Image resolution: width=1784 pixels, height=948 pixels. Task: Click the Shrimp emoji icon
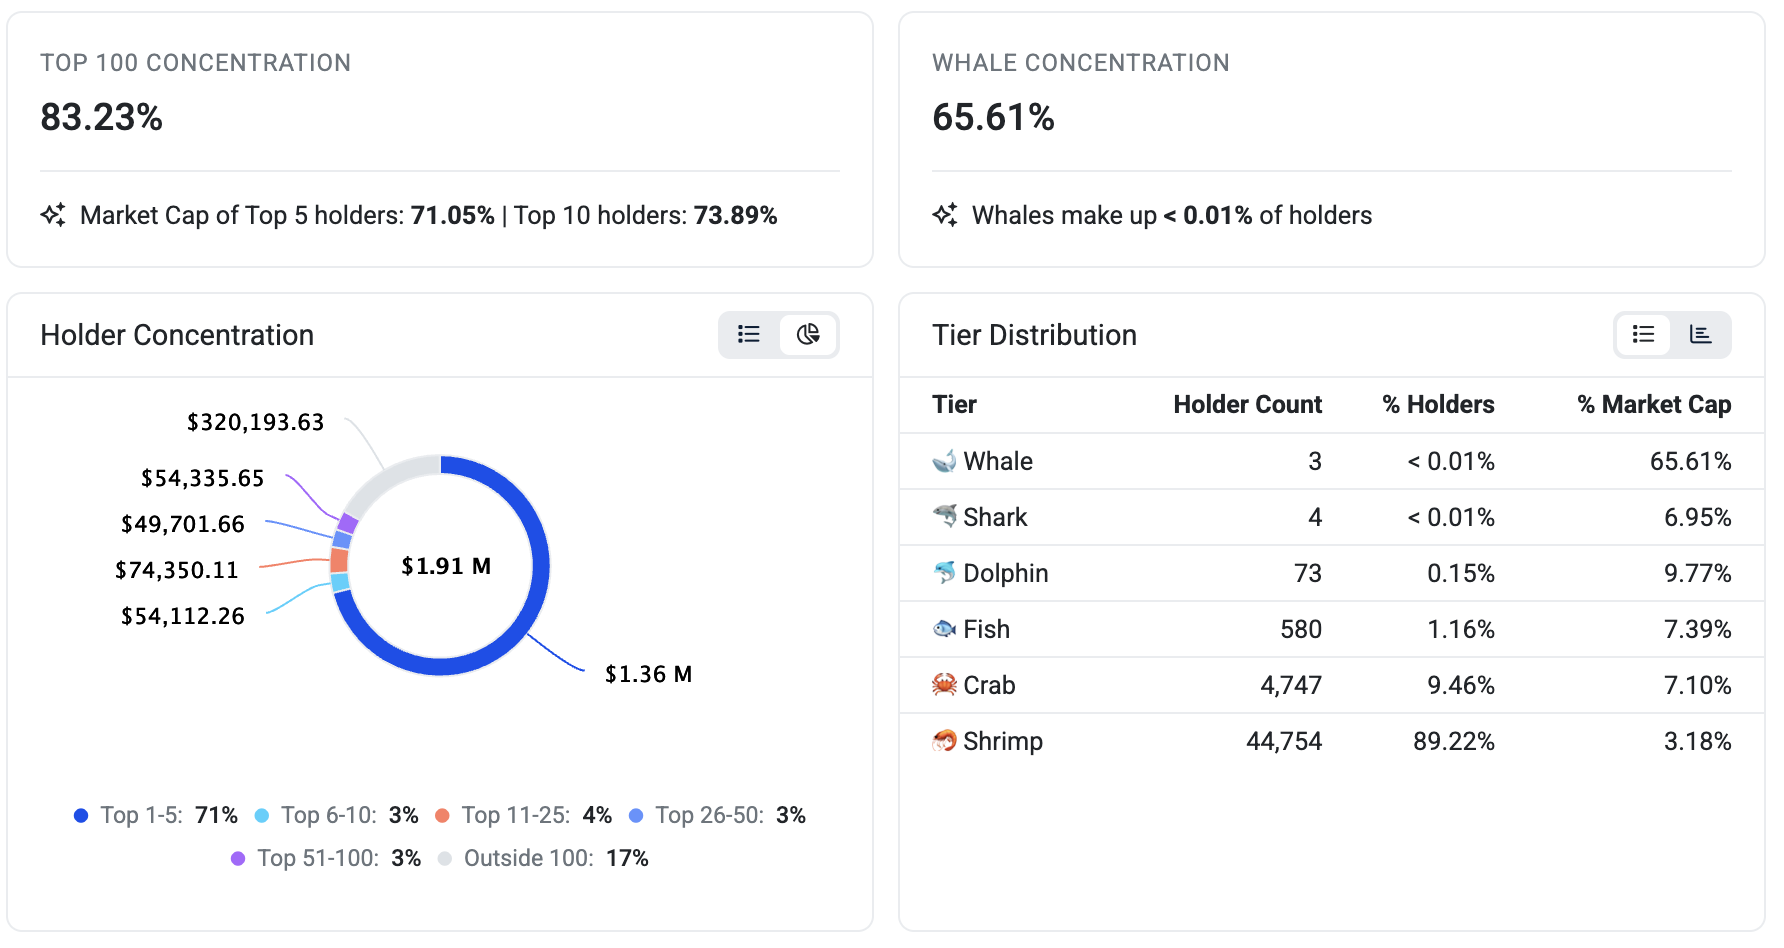pos(944,741)
